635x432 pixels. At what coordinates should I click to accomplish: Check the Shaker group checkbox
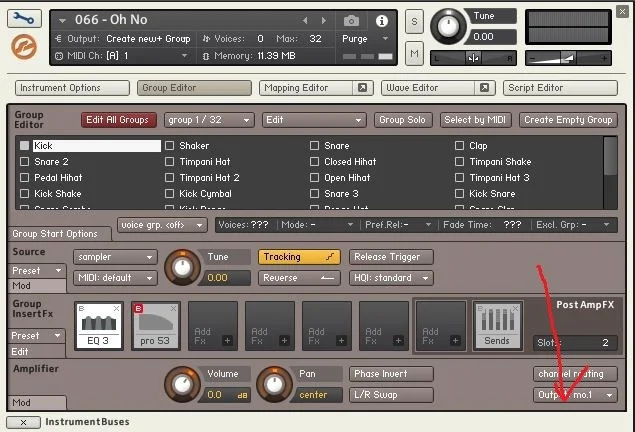169,145
